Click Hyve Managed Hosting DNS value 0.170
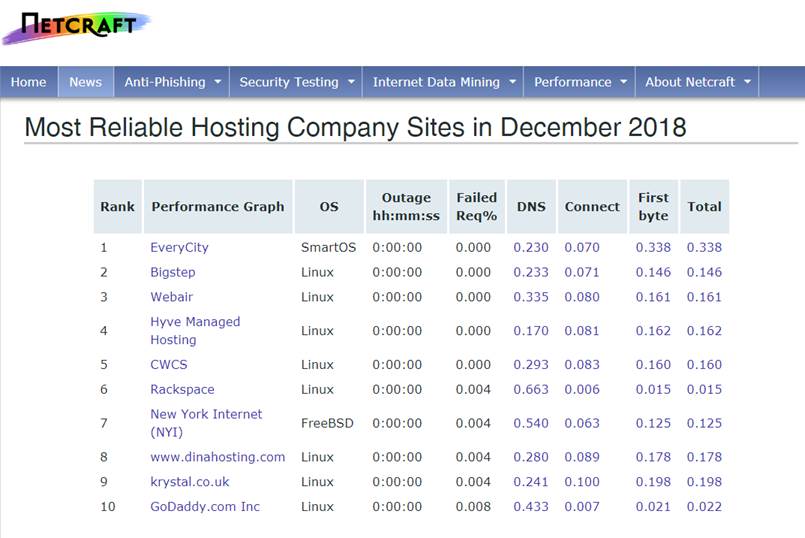805x538 pixels. [531, 331]
